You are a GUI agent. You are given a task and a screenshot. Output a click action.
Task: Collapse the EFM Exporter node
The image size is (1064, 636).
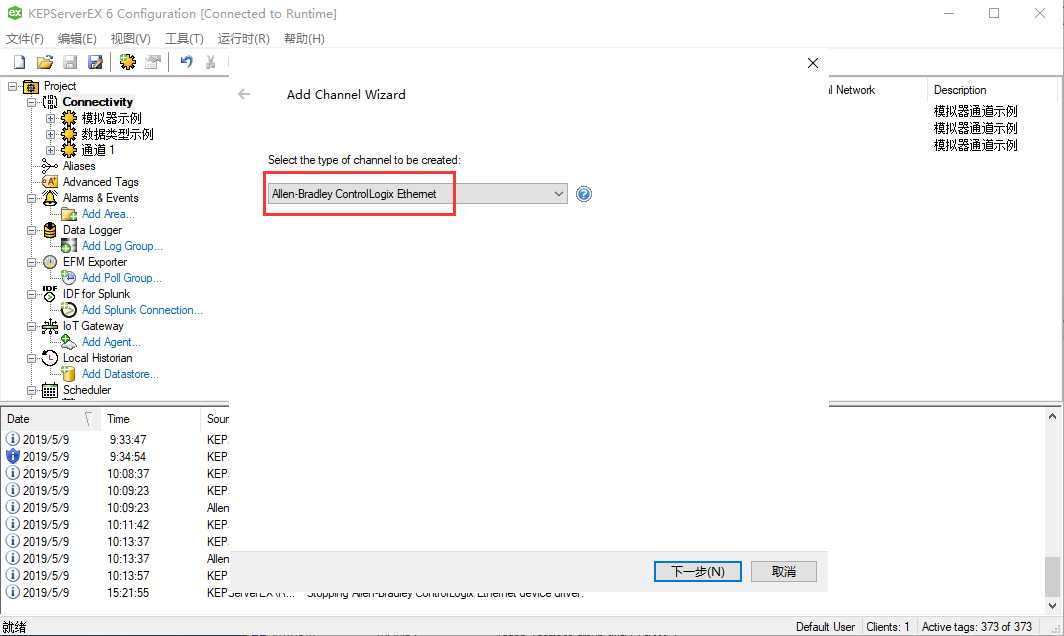(x=31, y=262)
